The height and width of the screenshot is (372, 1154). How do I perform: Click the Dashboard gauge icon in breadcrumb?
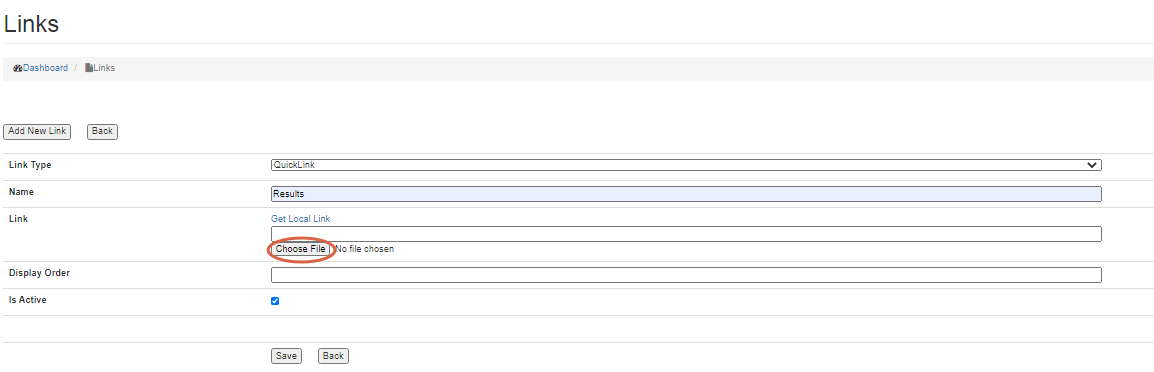[x=18, y=68]
